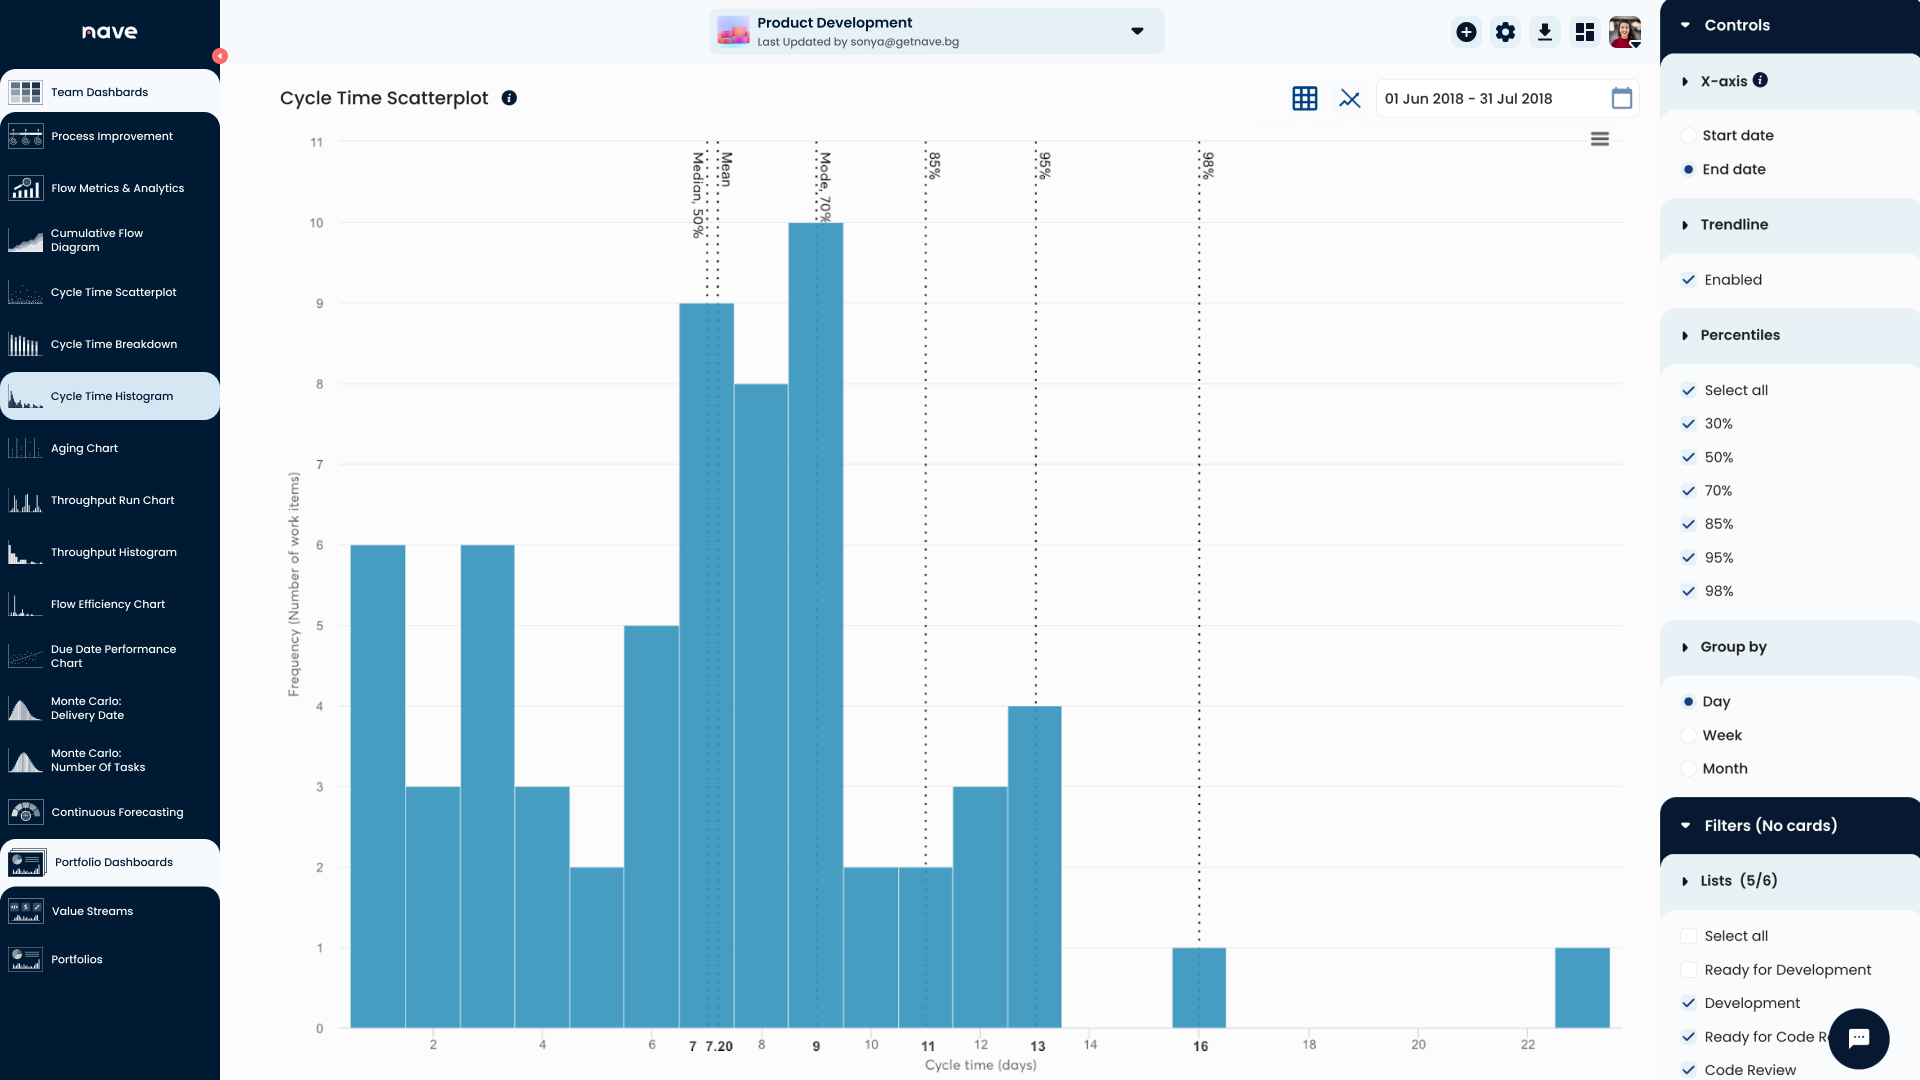Click the crossed-lines icon next to date range
The width and height of the screenshot is (1920, 1080).
click(x=1350, y=98)
